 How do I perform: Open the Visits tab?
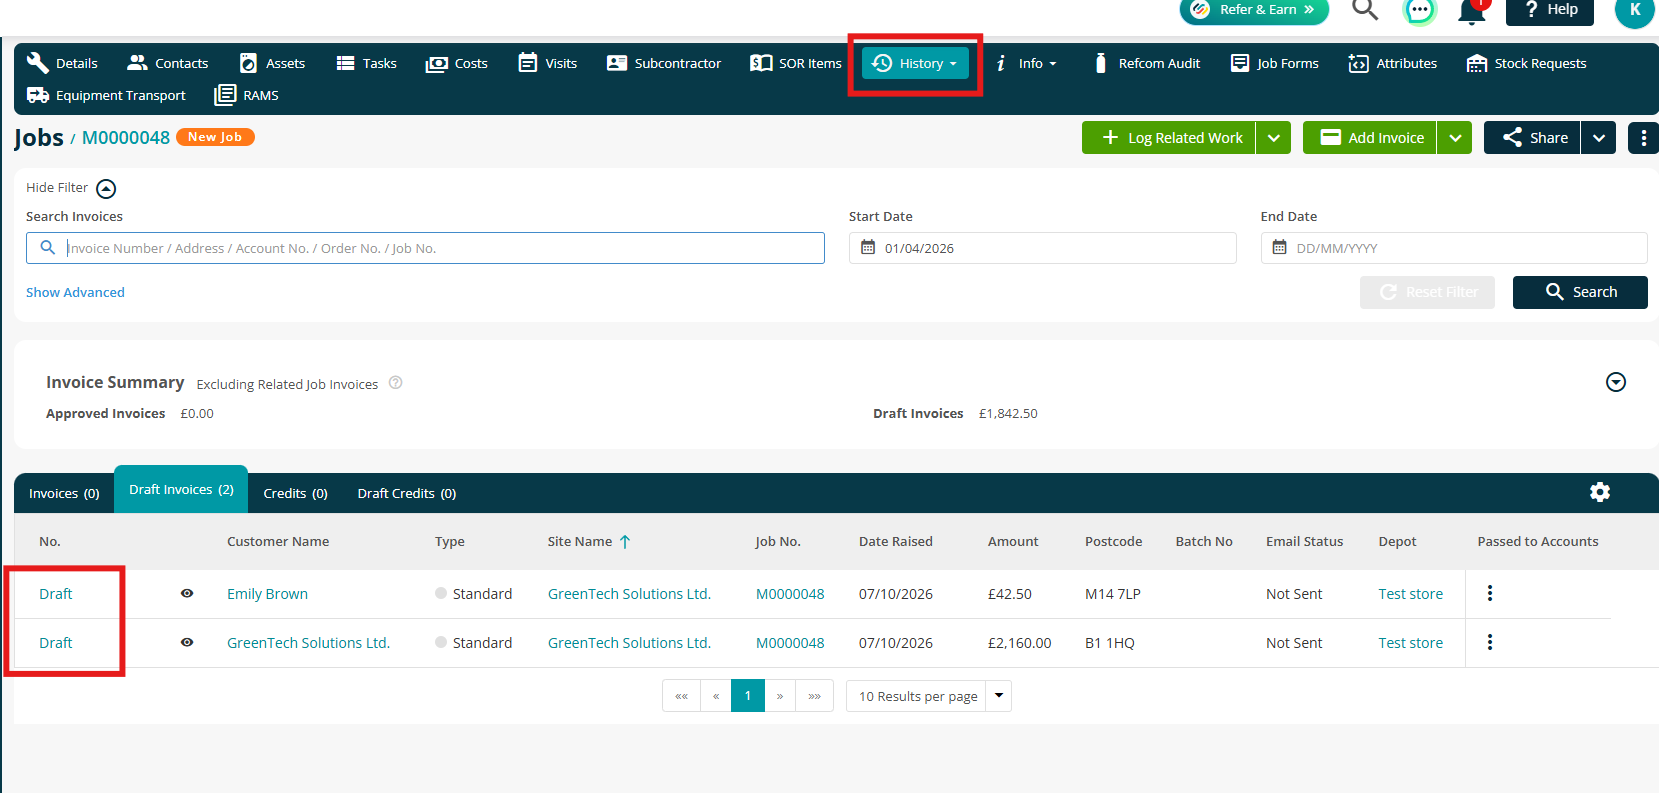pos(548,63)
